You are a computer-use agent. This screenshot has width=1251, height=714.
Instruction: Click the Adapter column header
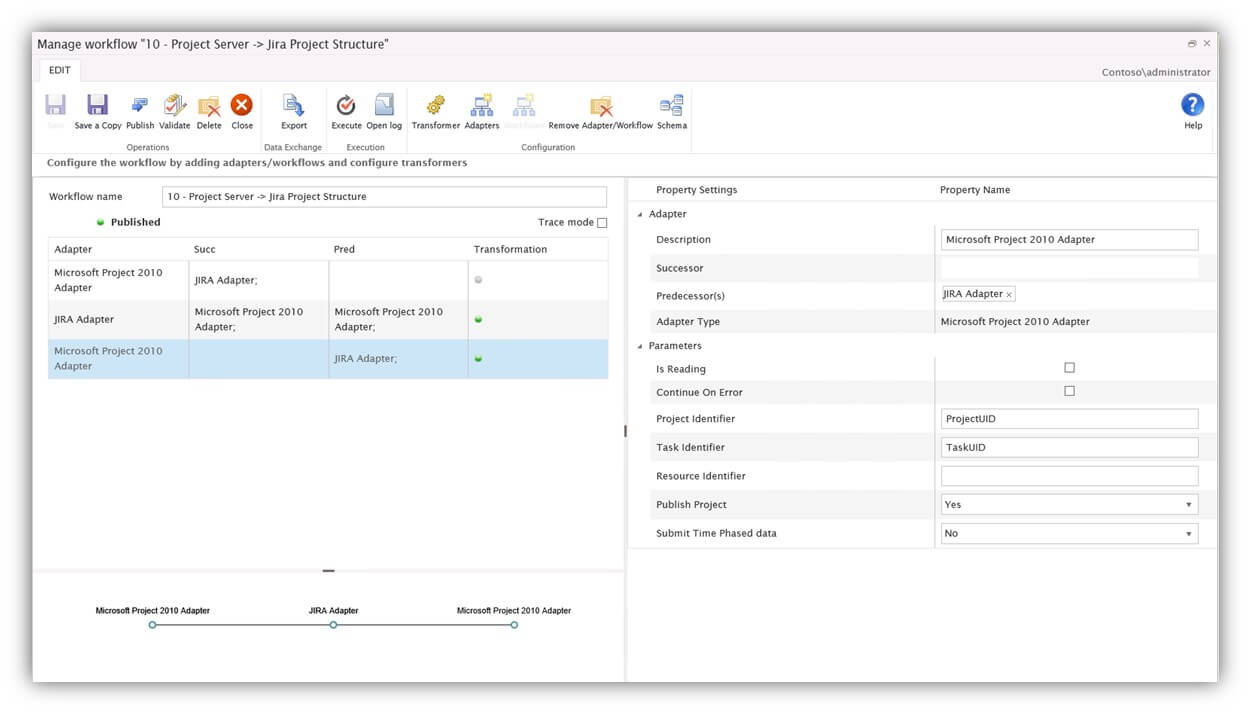(73, 249)
